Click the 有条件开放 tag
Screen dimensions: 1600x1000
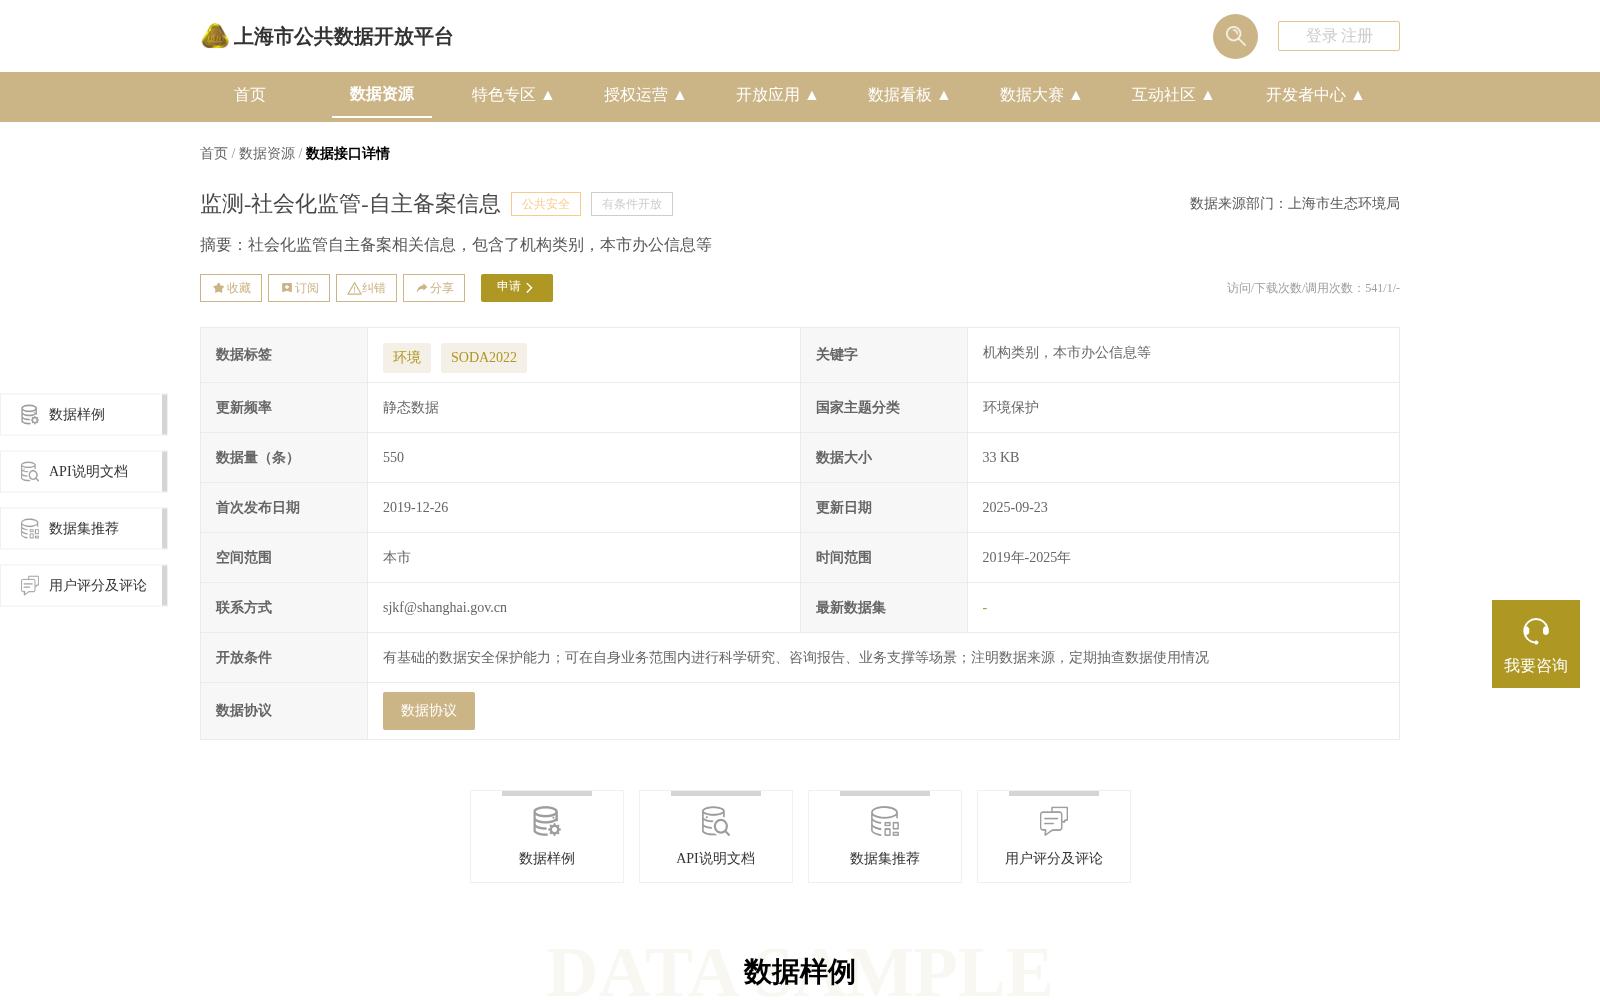pyautogui.click(x=632, y=204)
